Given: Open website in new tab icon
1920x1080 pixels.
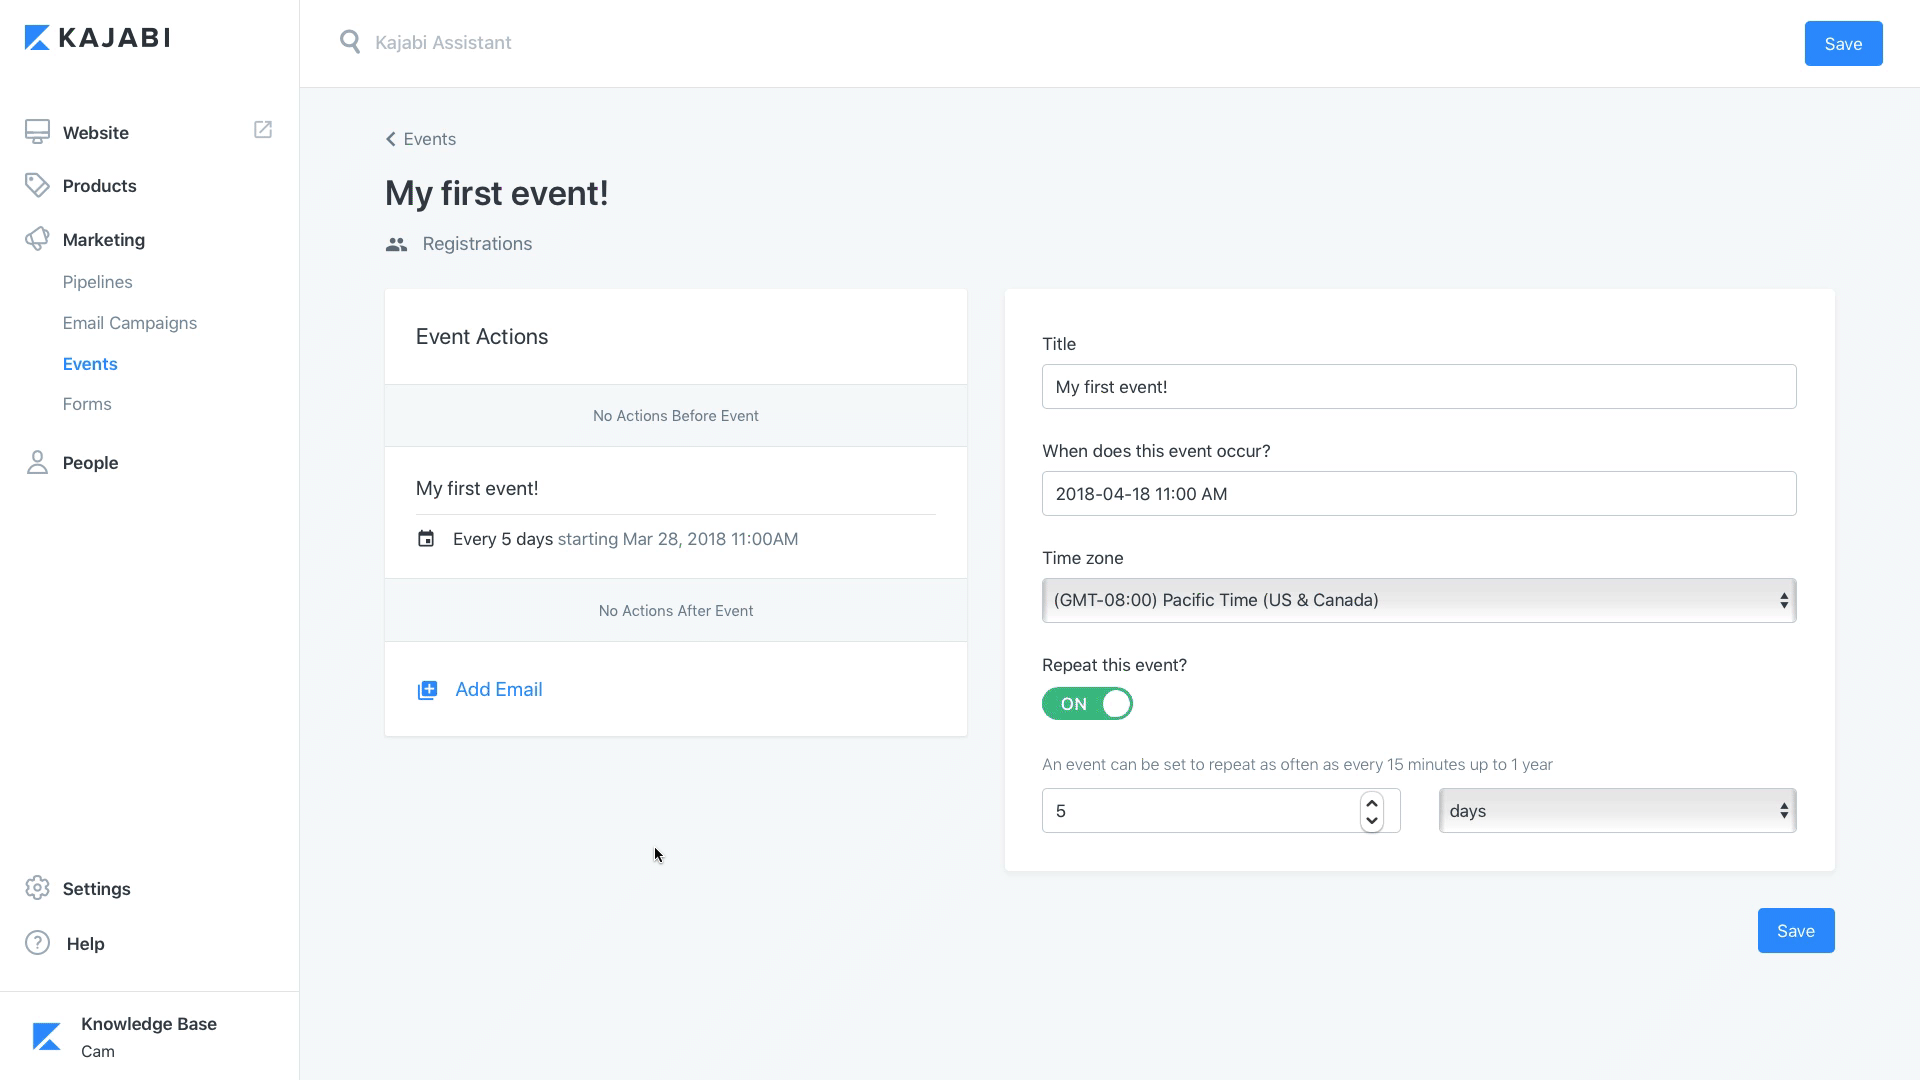Looking at the screenshot, I should click(x=263, y=130).
